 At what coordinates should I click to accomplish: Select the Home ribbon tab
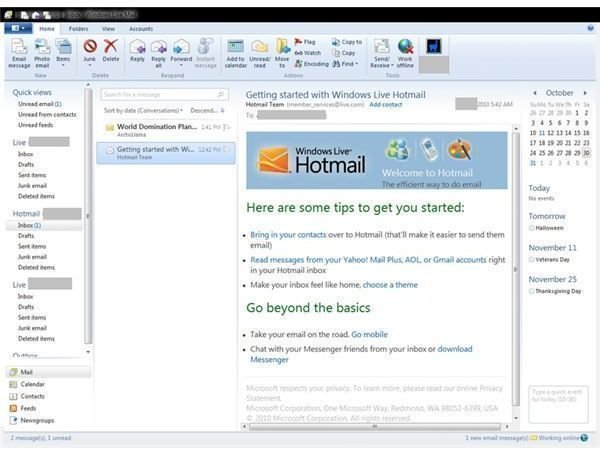[47, 29]
